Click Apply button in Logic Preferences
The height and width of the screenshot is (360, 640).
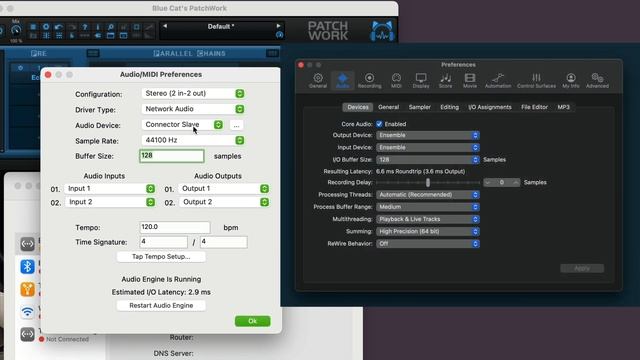(x=582, y=268)
